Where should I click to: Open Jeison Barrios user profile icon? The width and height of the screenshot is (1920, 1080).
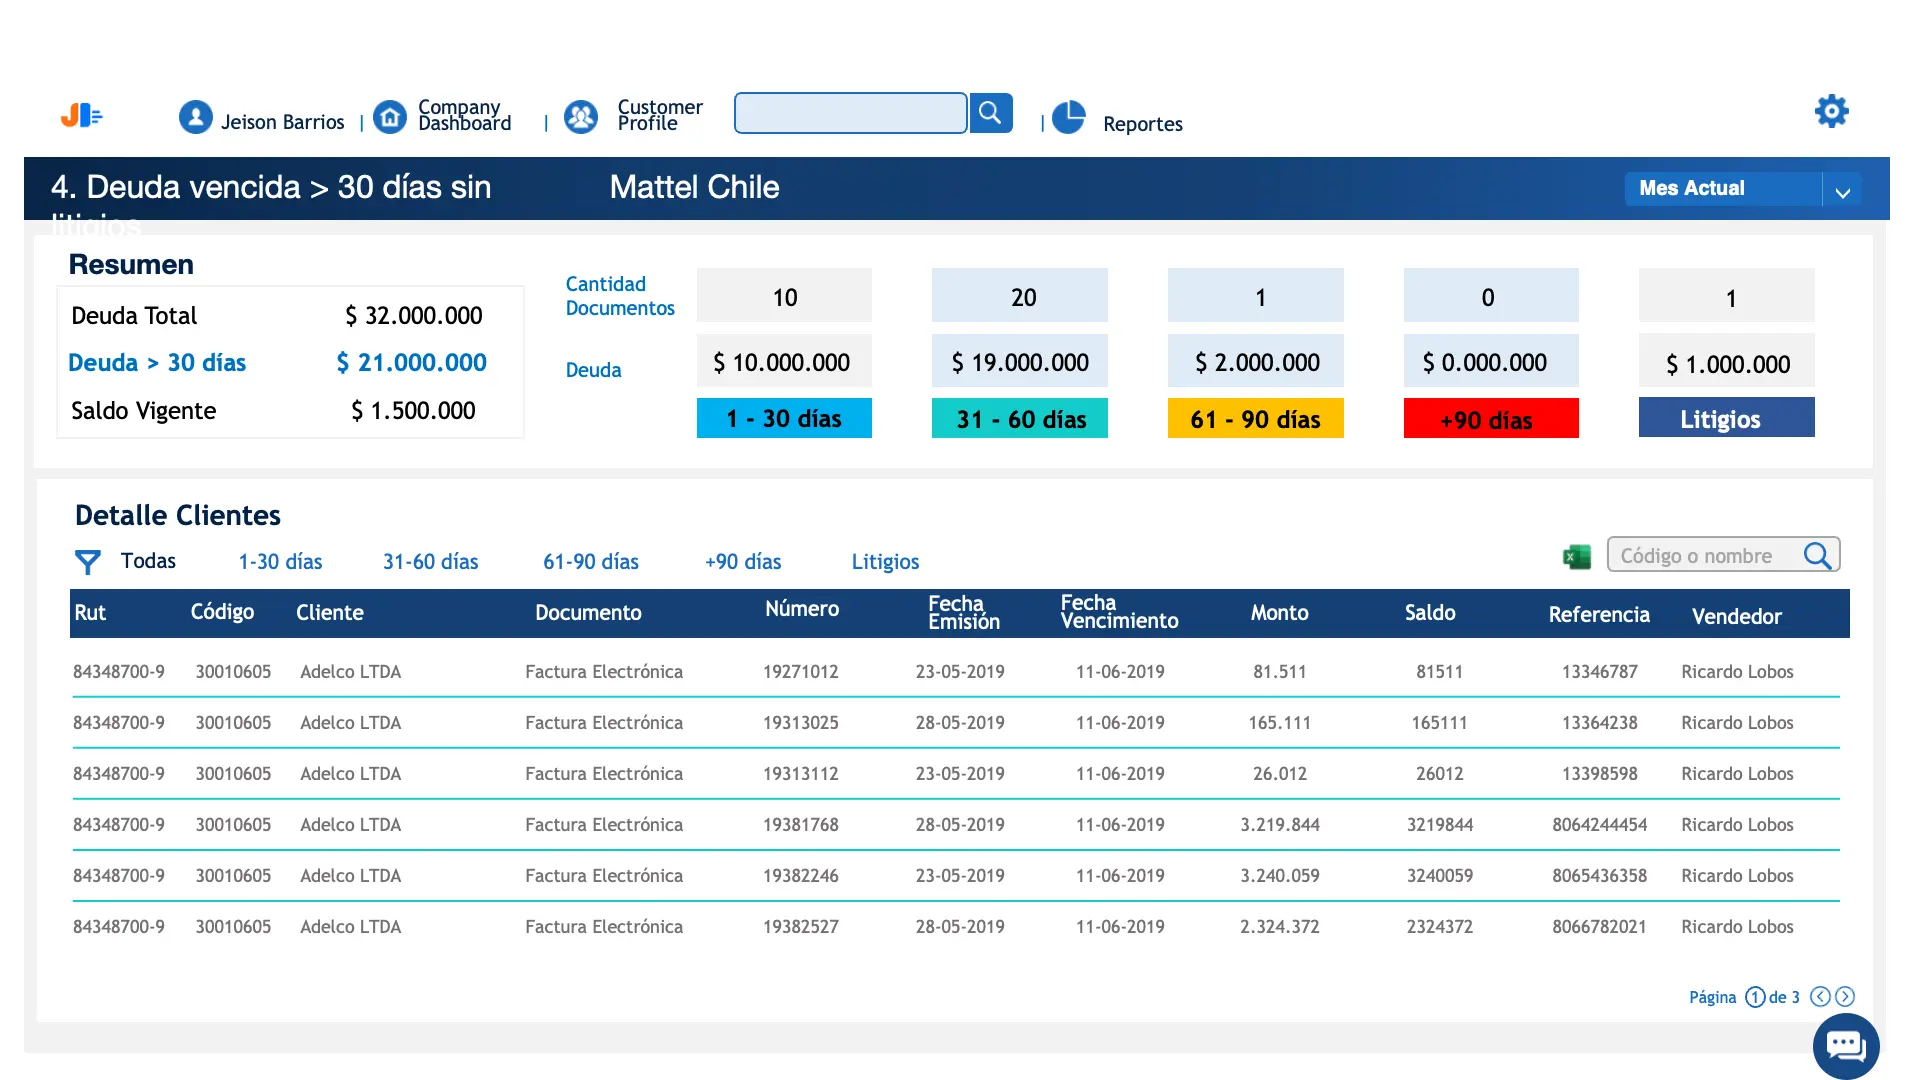pos(196,117)
